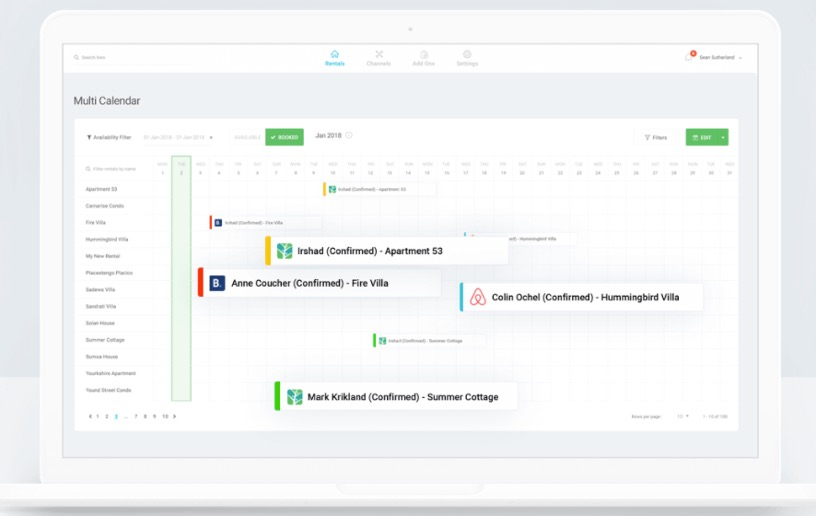Click the Filters button

(x=656, y=137)
